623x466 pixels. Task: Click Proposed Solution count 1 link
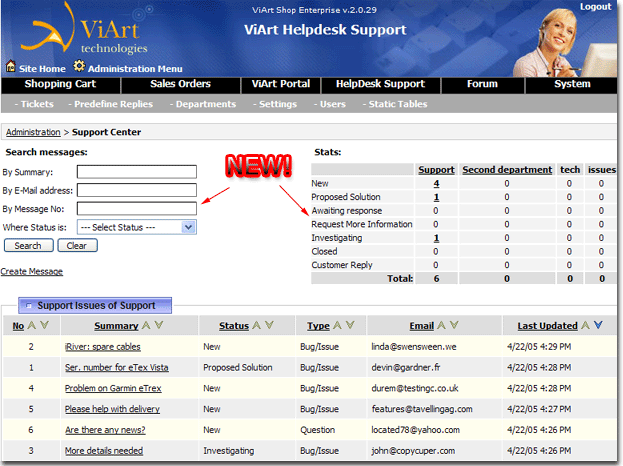436,197
